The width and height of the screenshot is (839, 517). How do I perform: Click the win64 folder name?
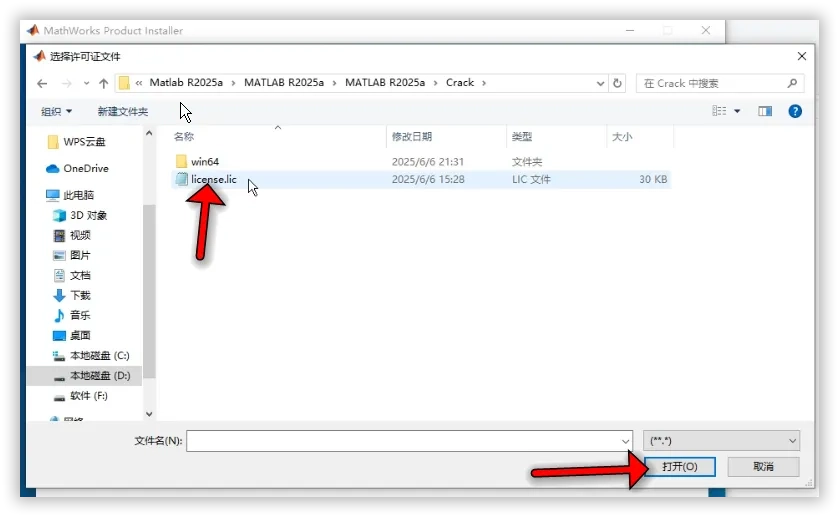click(205, 162)
